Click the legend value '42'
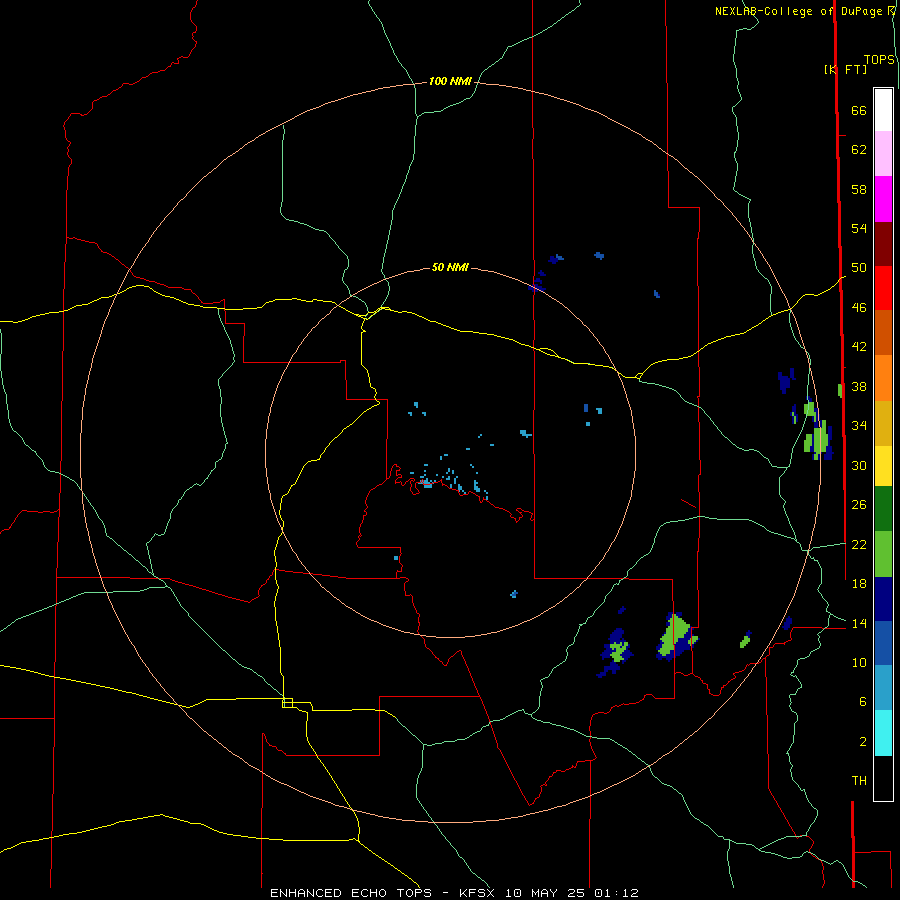900x900 pixels. tap(859, 346)
